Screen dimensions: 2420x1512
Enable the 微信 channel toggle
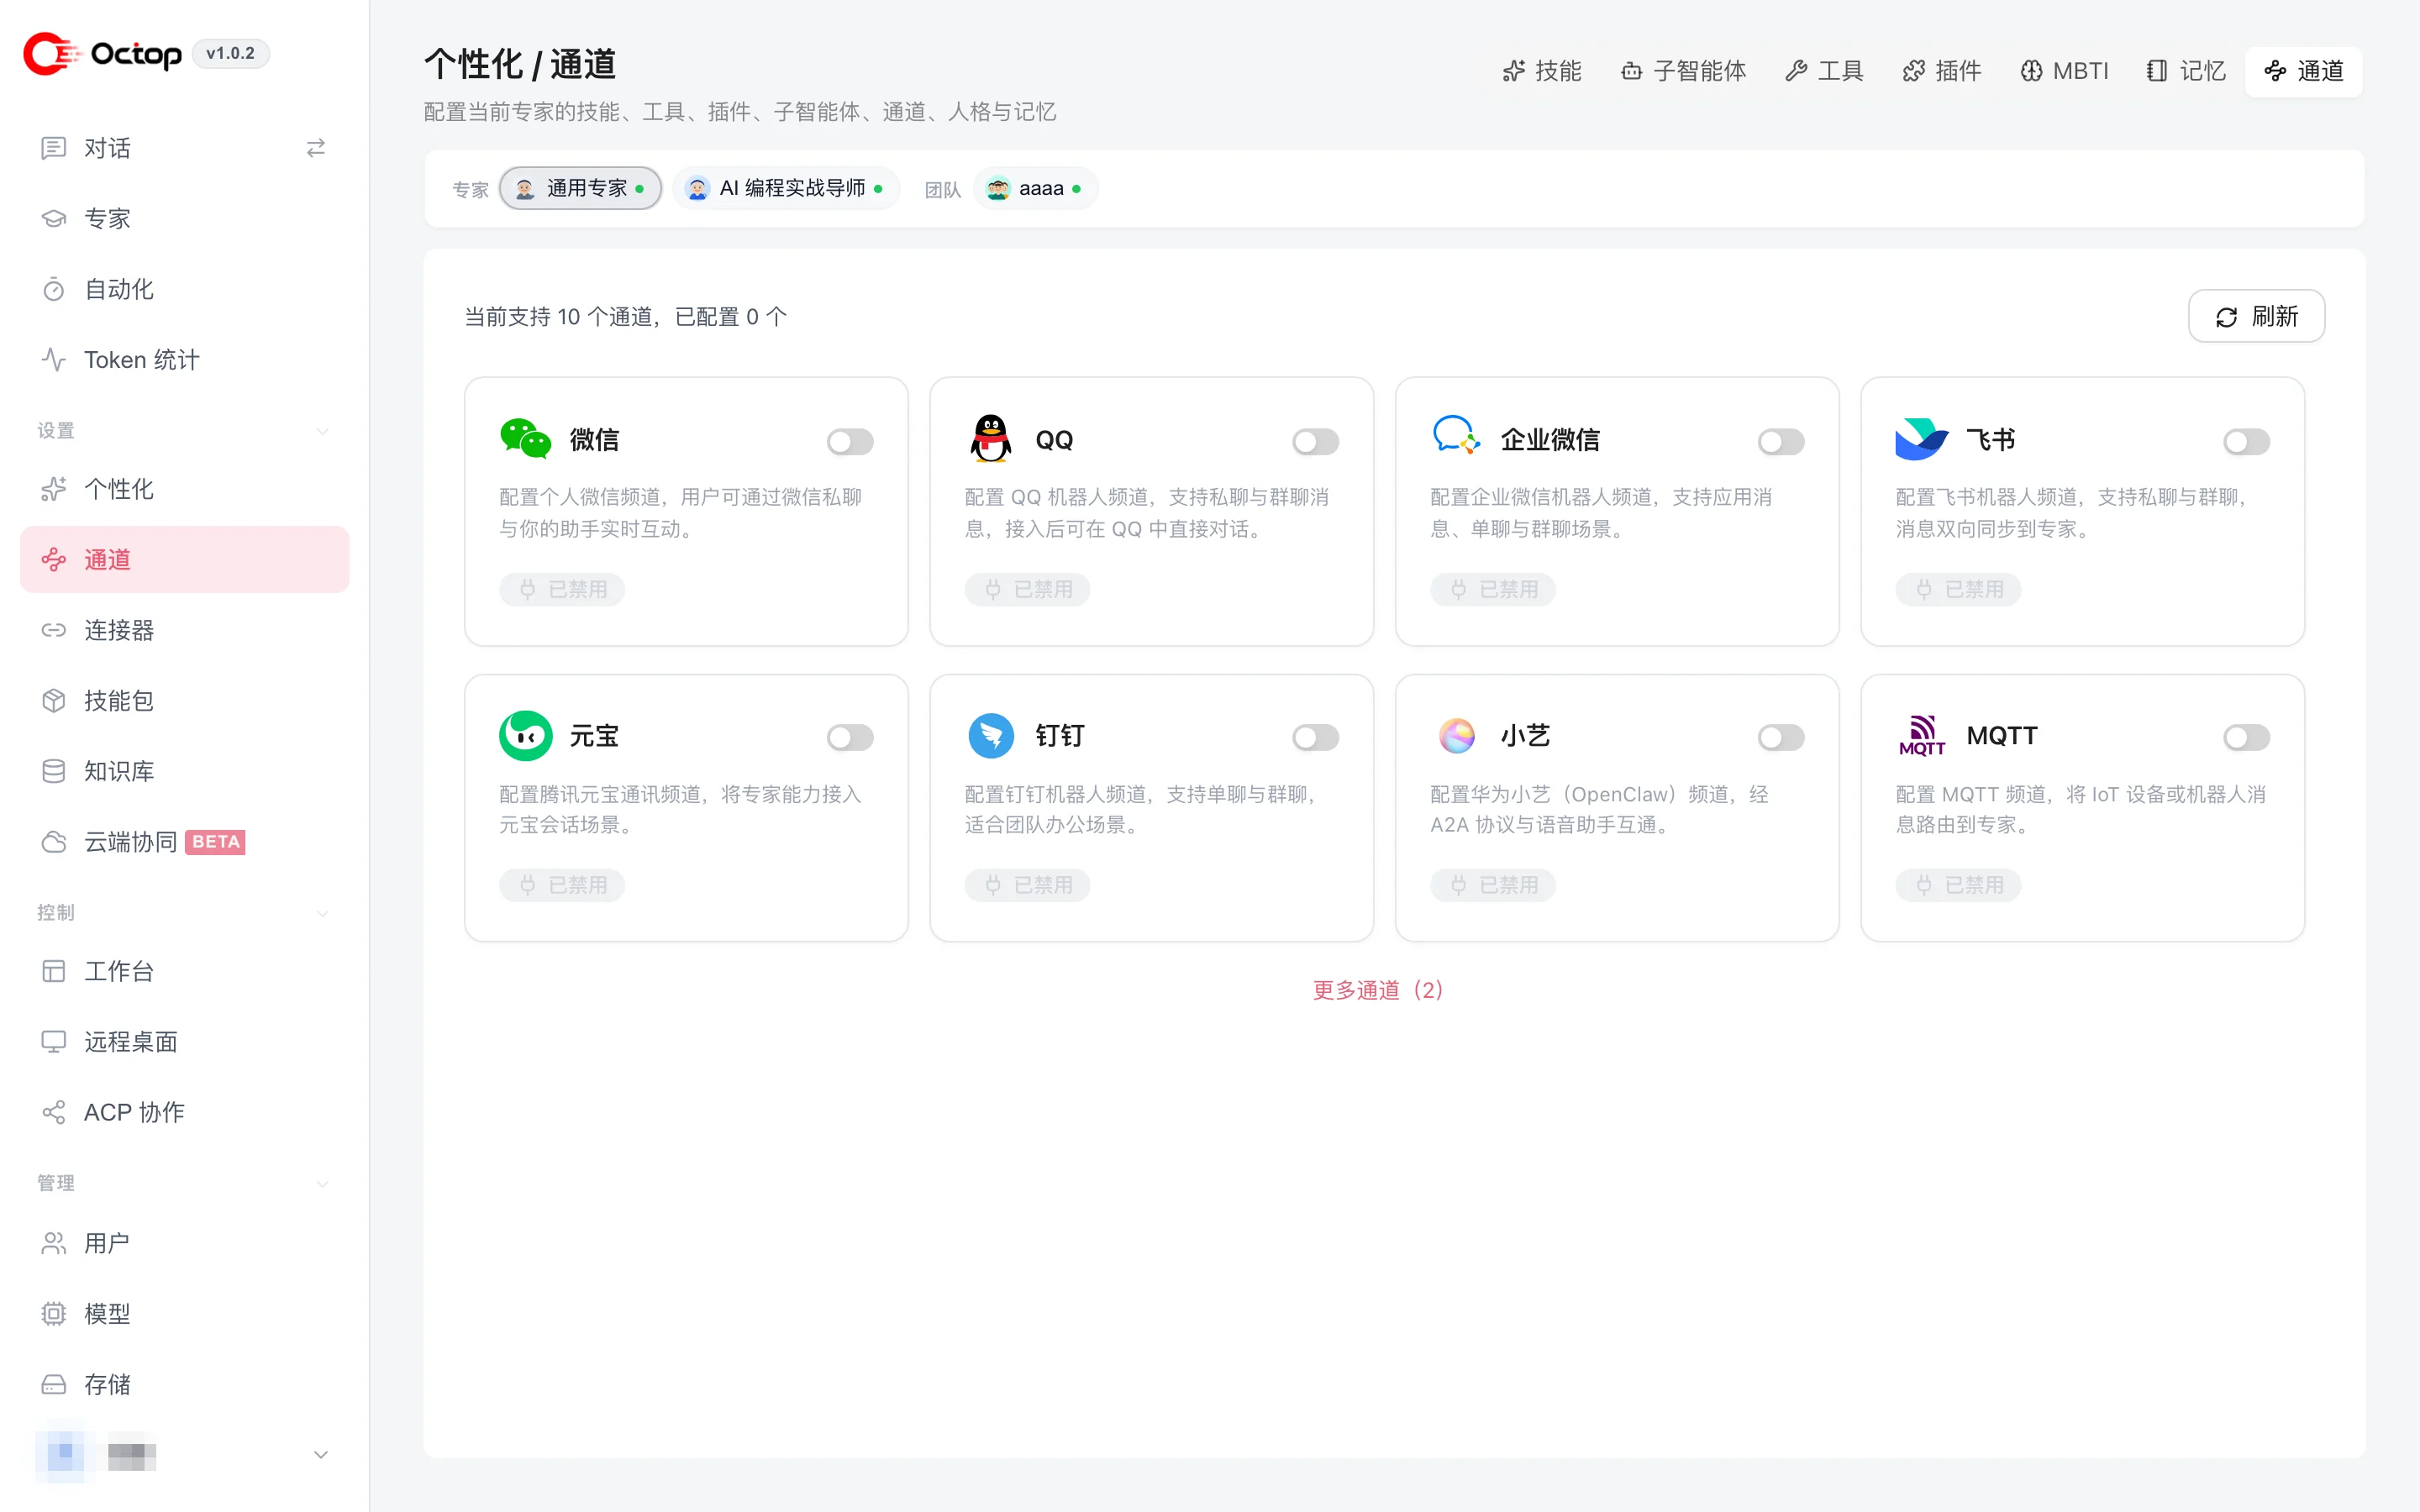850,441
